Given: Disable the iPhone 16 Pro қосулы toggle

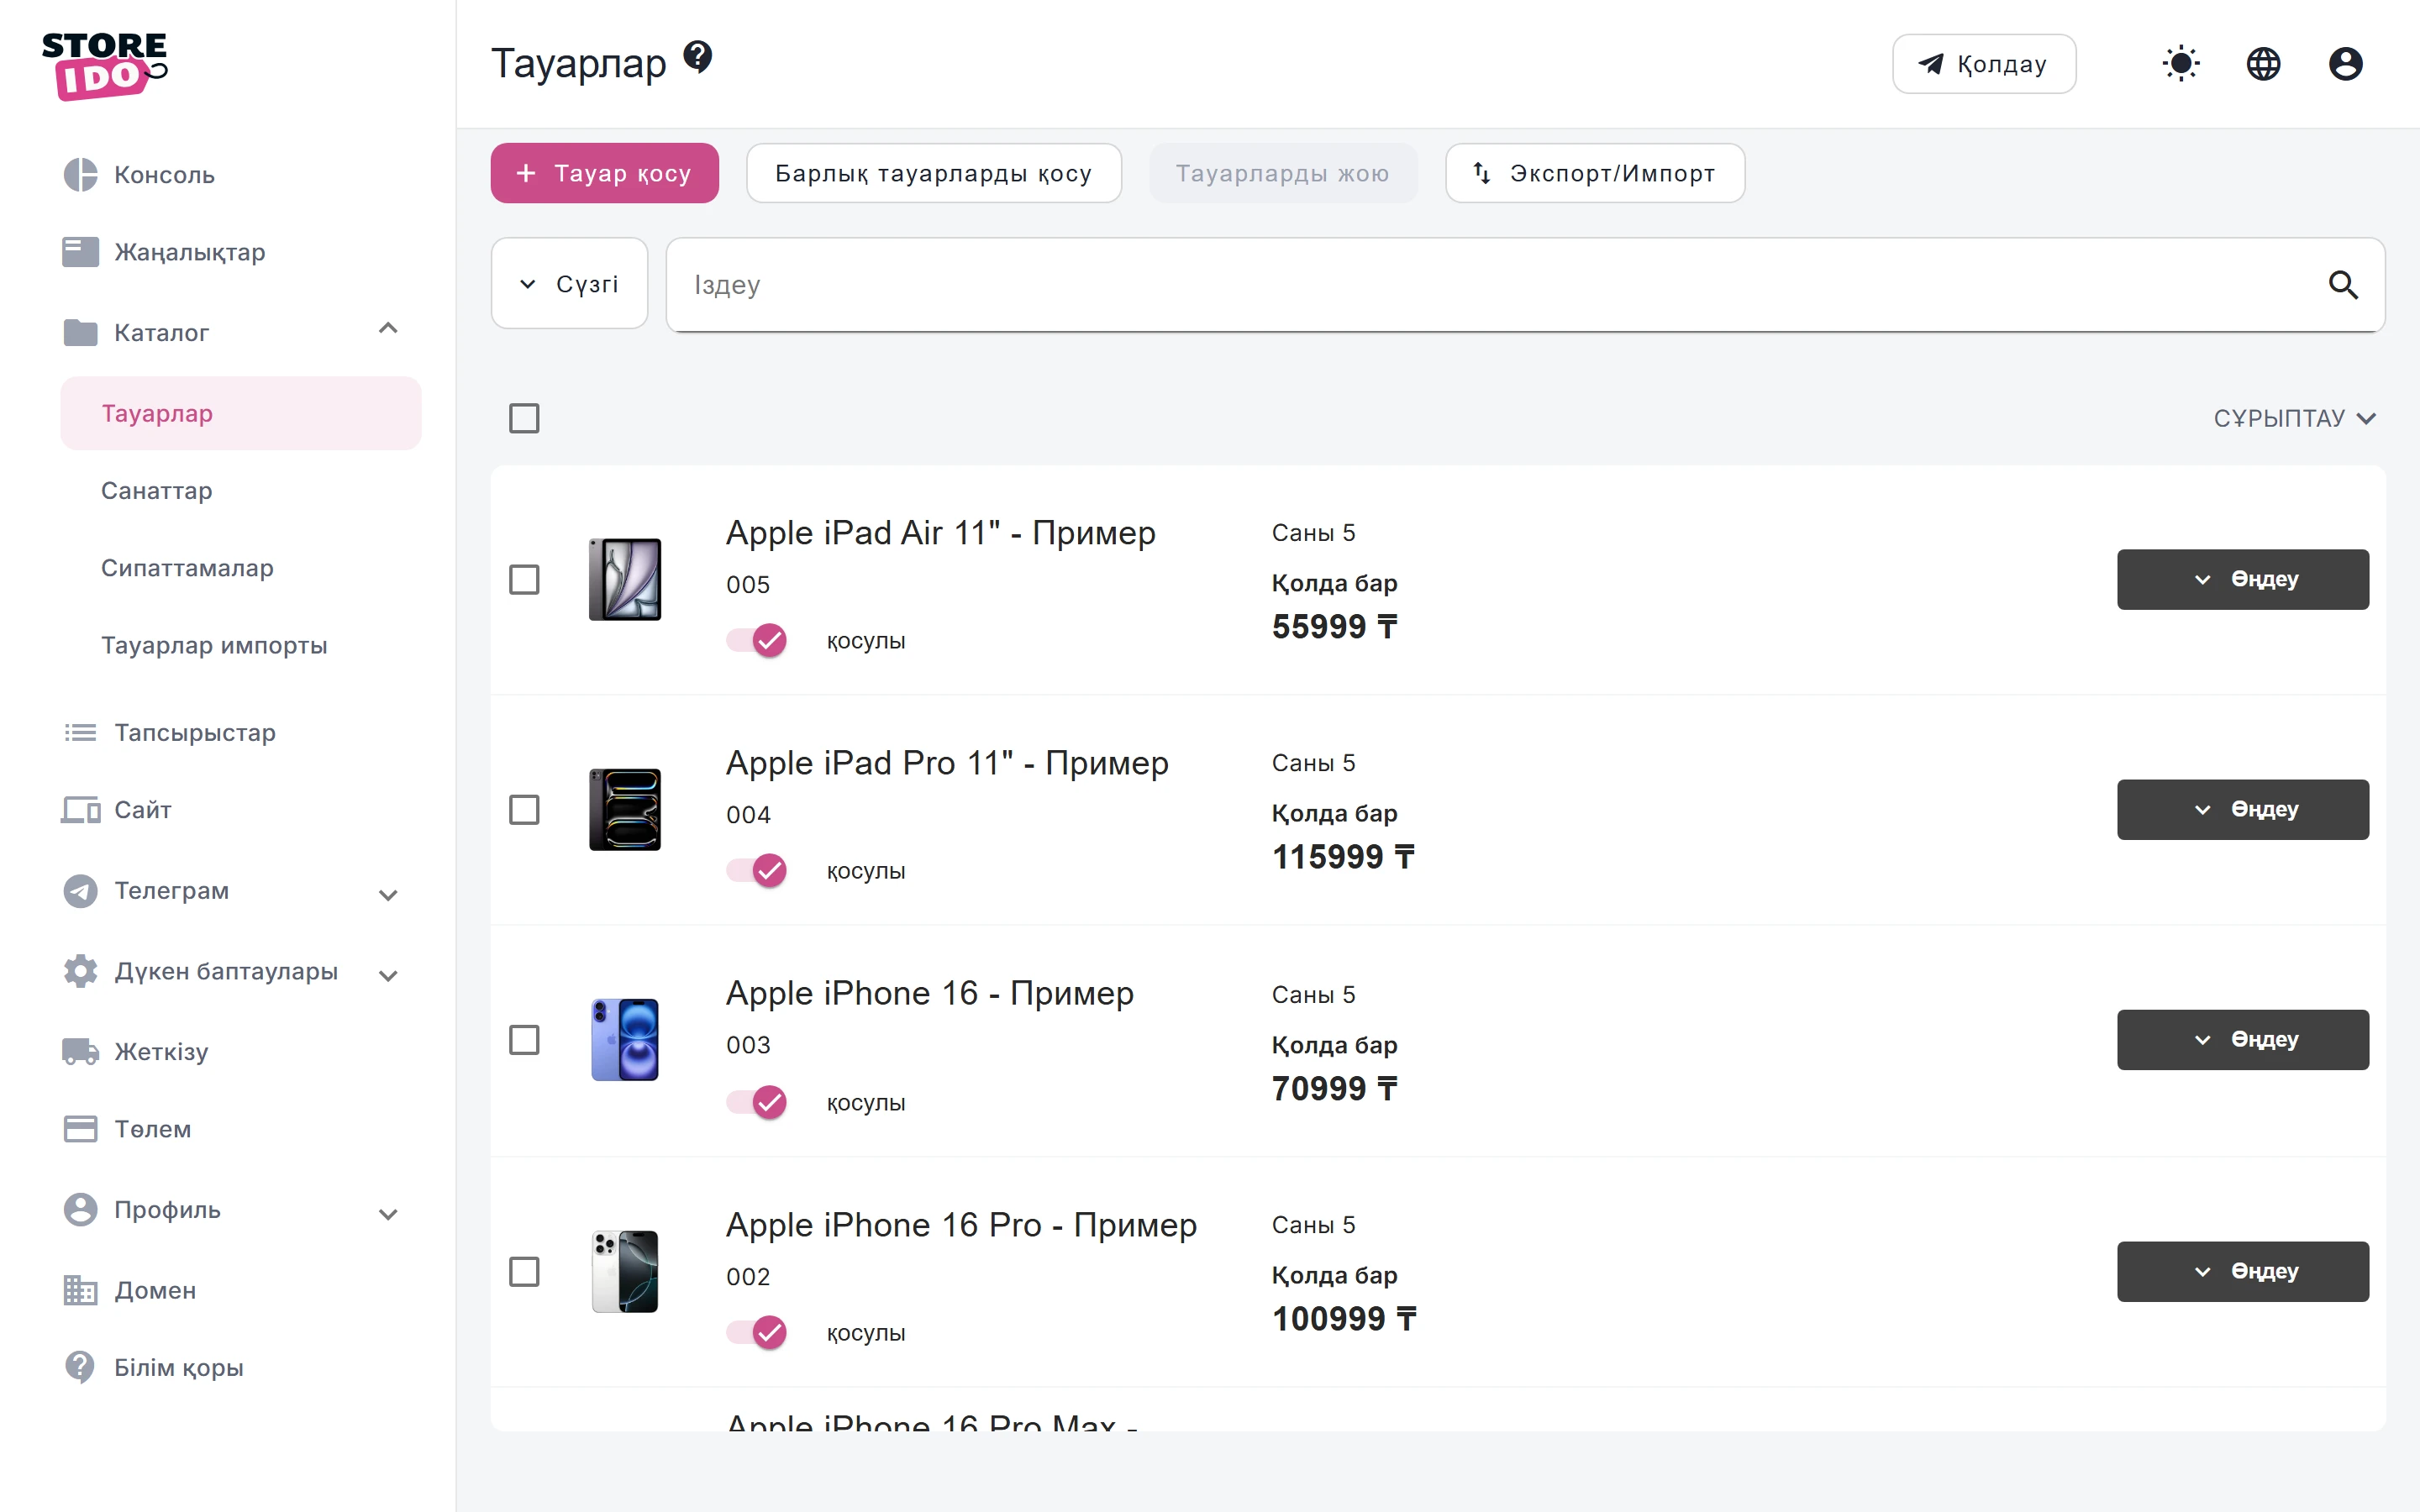Looking at the screenshot, I should (x=757, y=1332).
